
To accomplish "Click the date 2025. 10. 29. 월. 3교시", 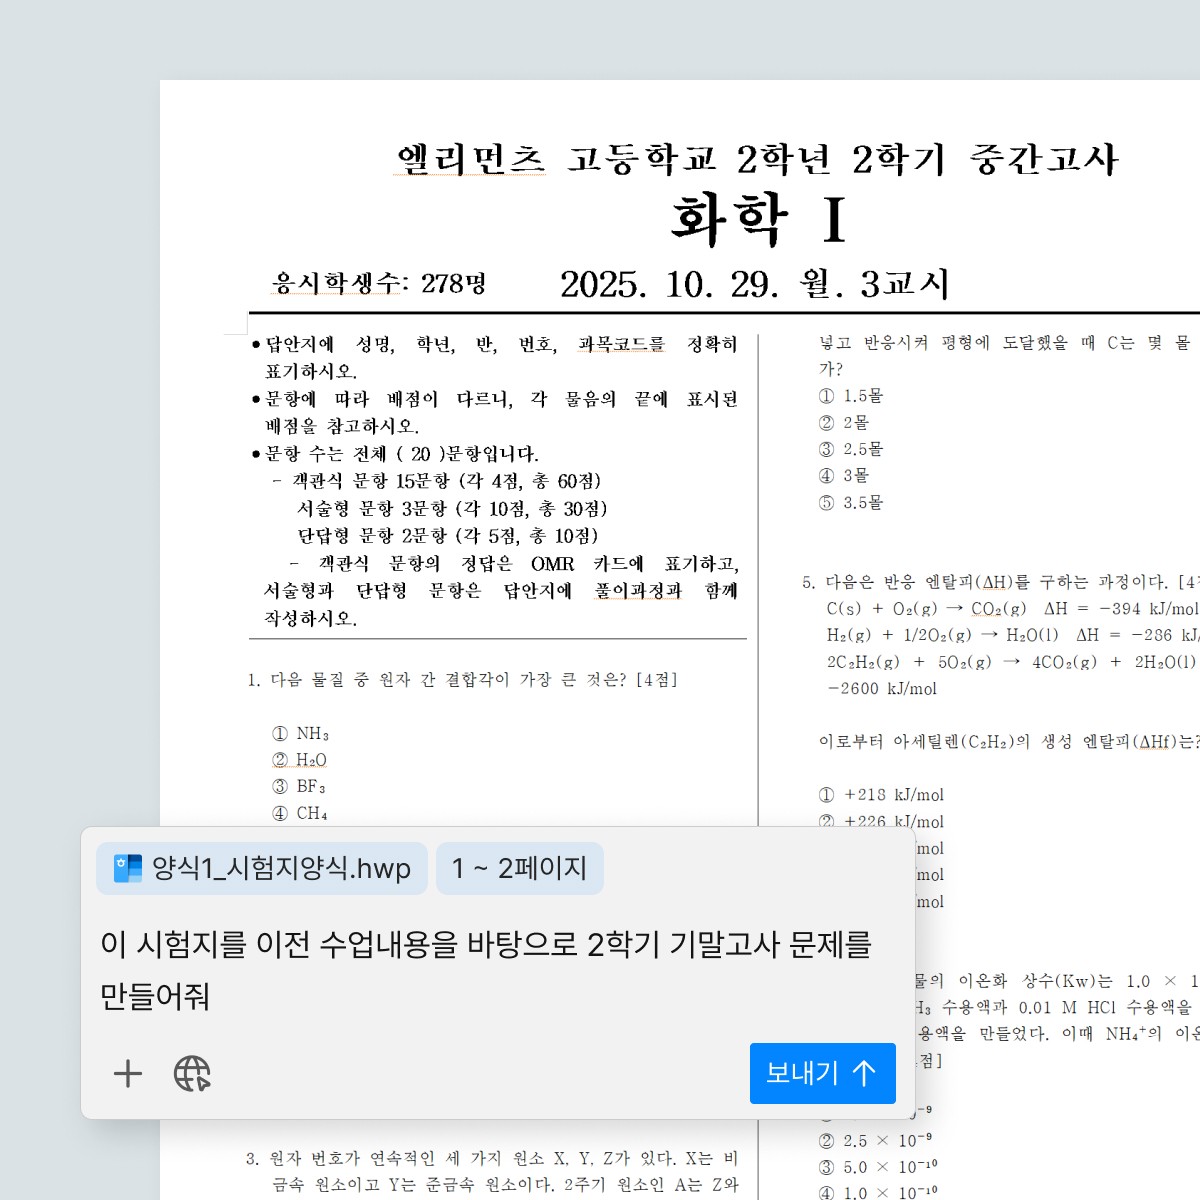I will 754,284.
